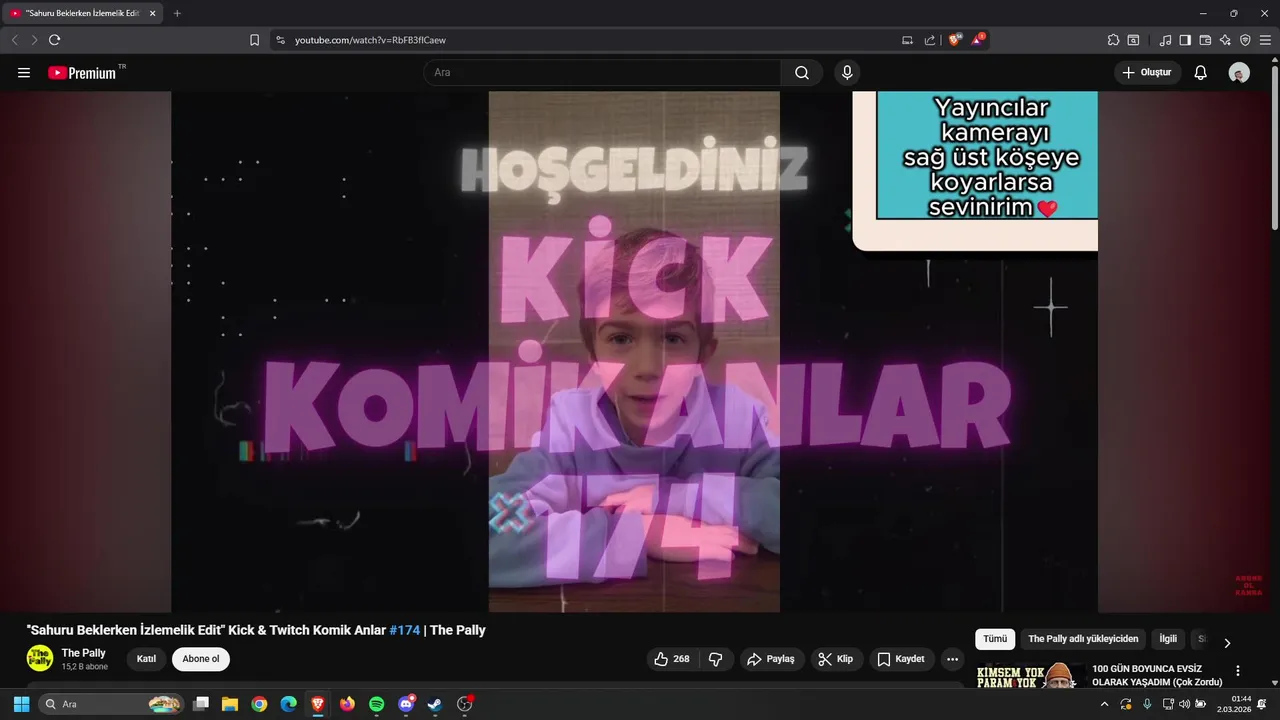The height and width of the screenshot is (720, 1280).
Task: Show next filter chips with right arrow
Action: (x=1227, y=643)
